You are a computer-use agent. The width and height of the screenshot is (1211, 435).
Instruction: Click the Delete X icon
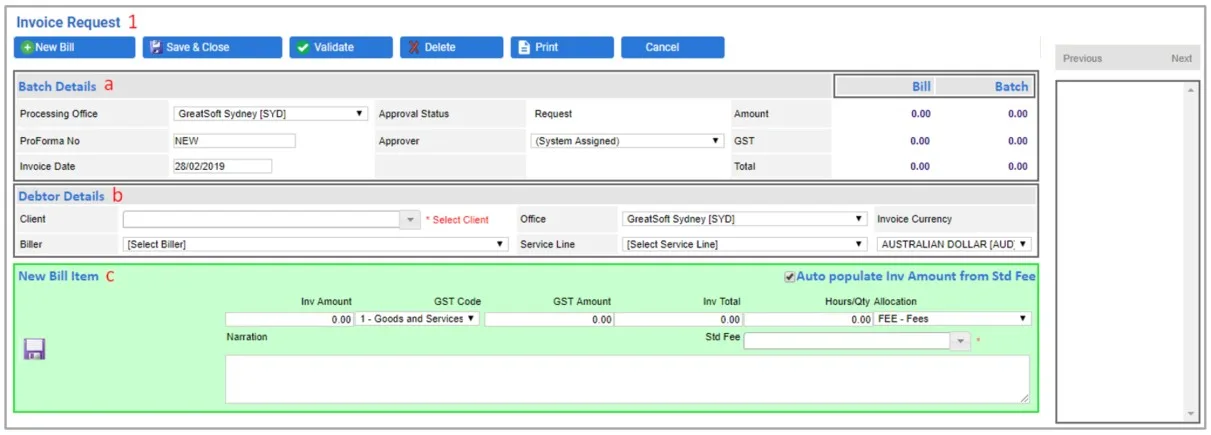click(x=413, y=47)
